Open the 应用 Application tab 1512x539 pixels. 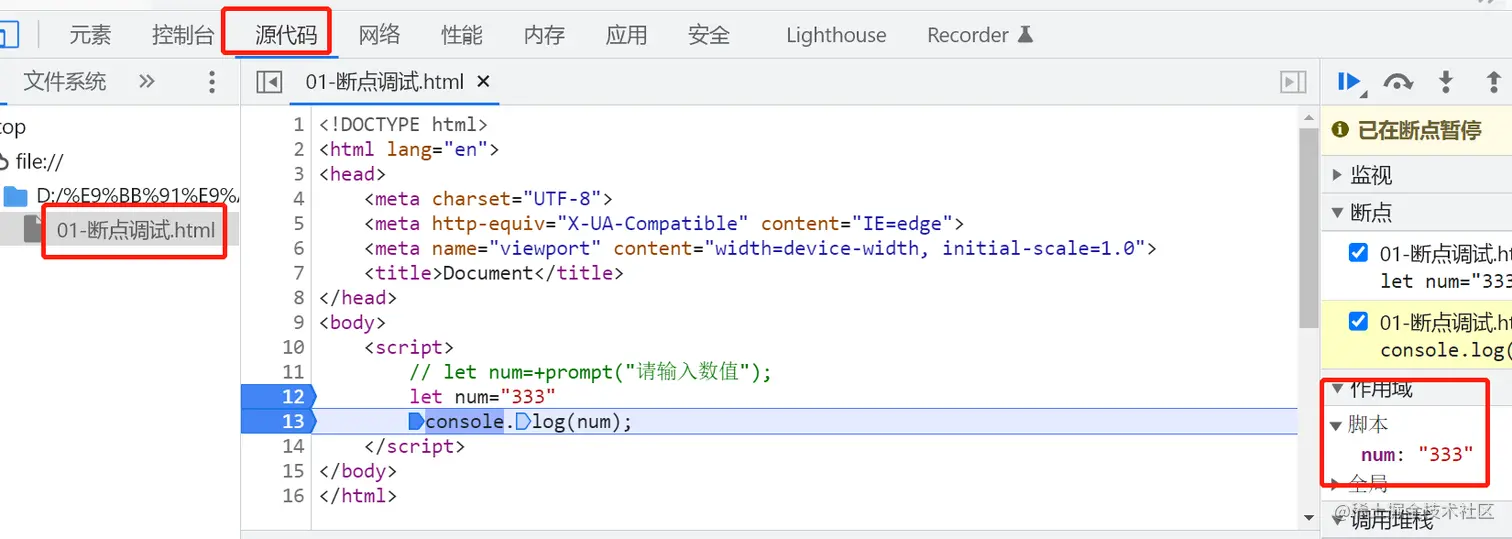click(626, 35)
